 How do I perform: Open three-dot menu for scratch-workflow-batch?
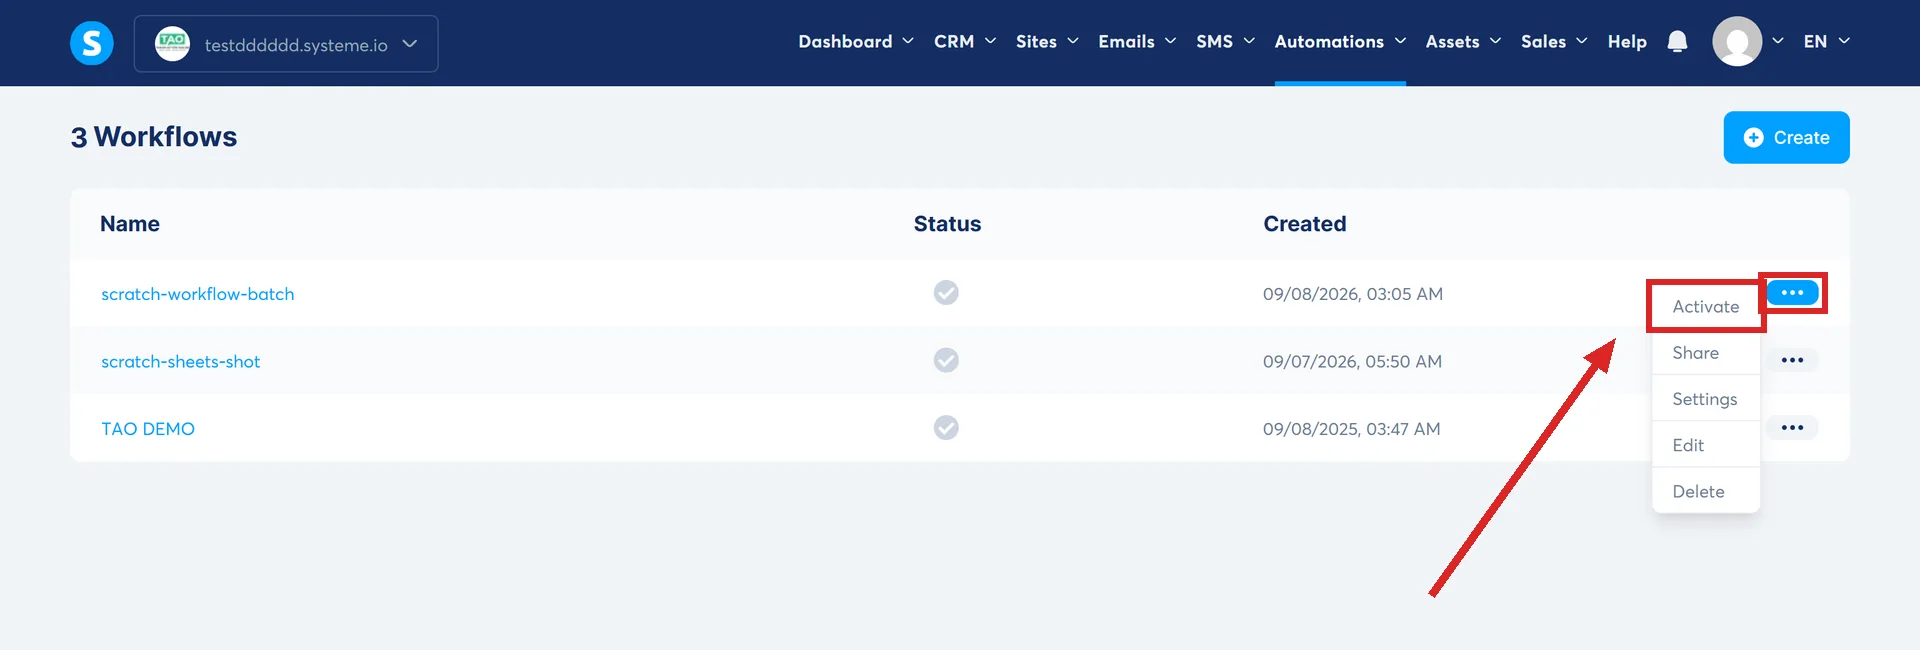(x=1792, y=292)
